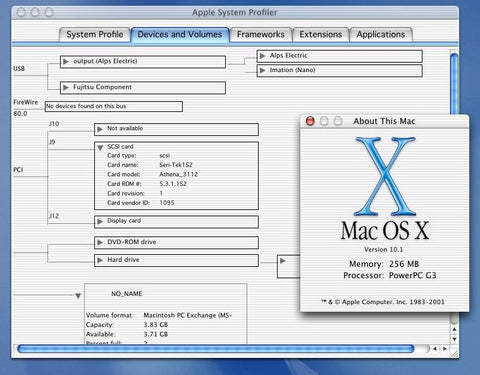Screen dimensions: 480x375
Task: Select the Card name value Seri-Tek1S2
Action: click(176, 165)
